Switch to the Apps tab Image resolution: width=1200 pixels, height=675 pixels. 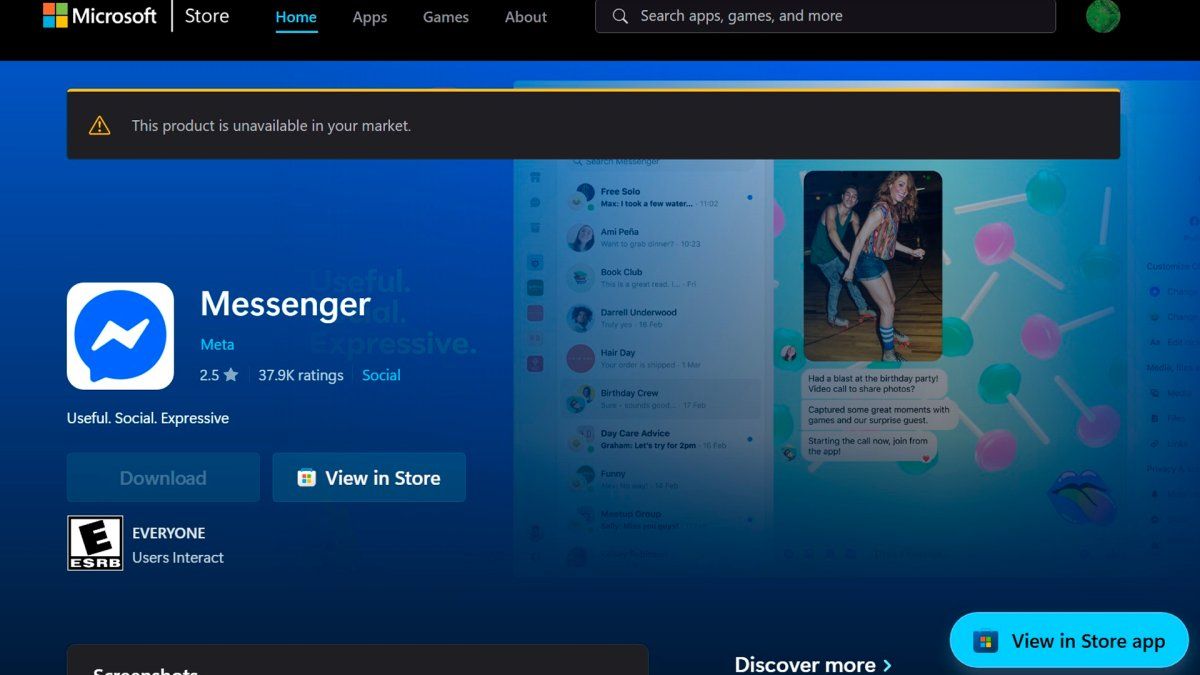point(369,17)
